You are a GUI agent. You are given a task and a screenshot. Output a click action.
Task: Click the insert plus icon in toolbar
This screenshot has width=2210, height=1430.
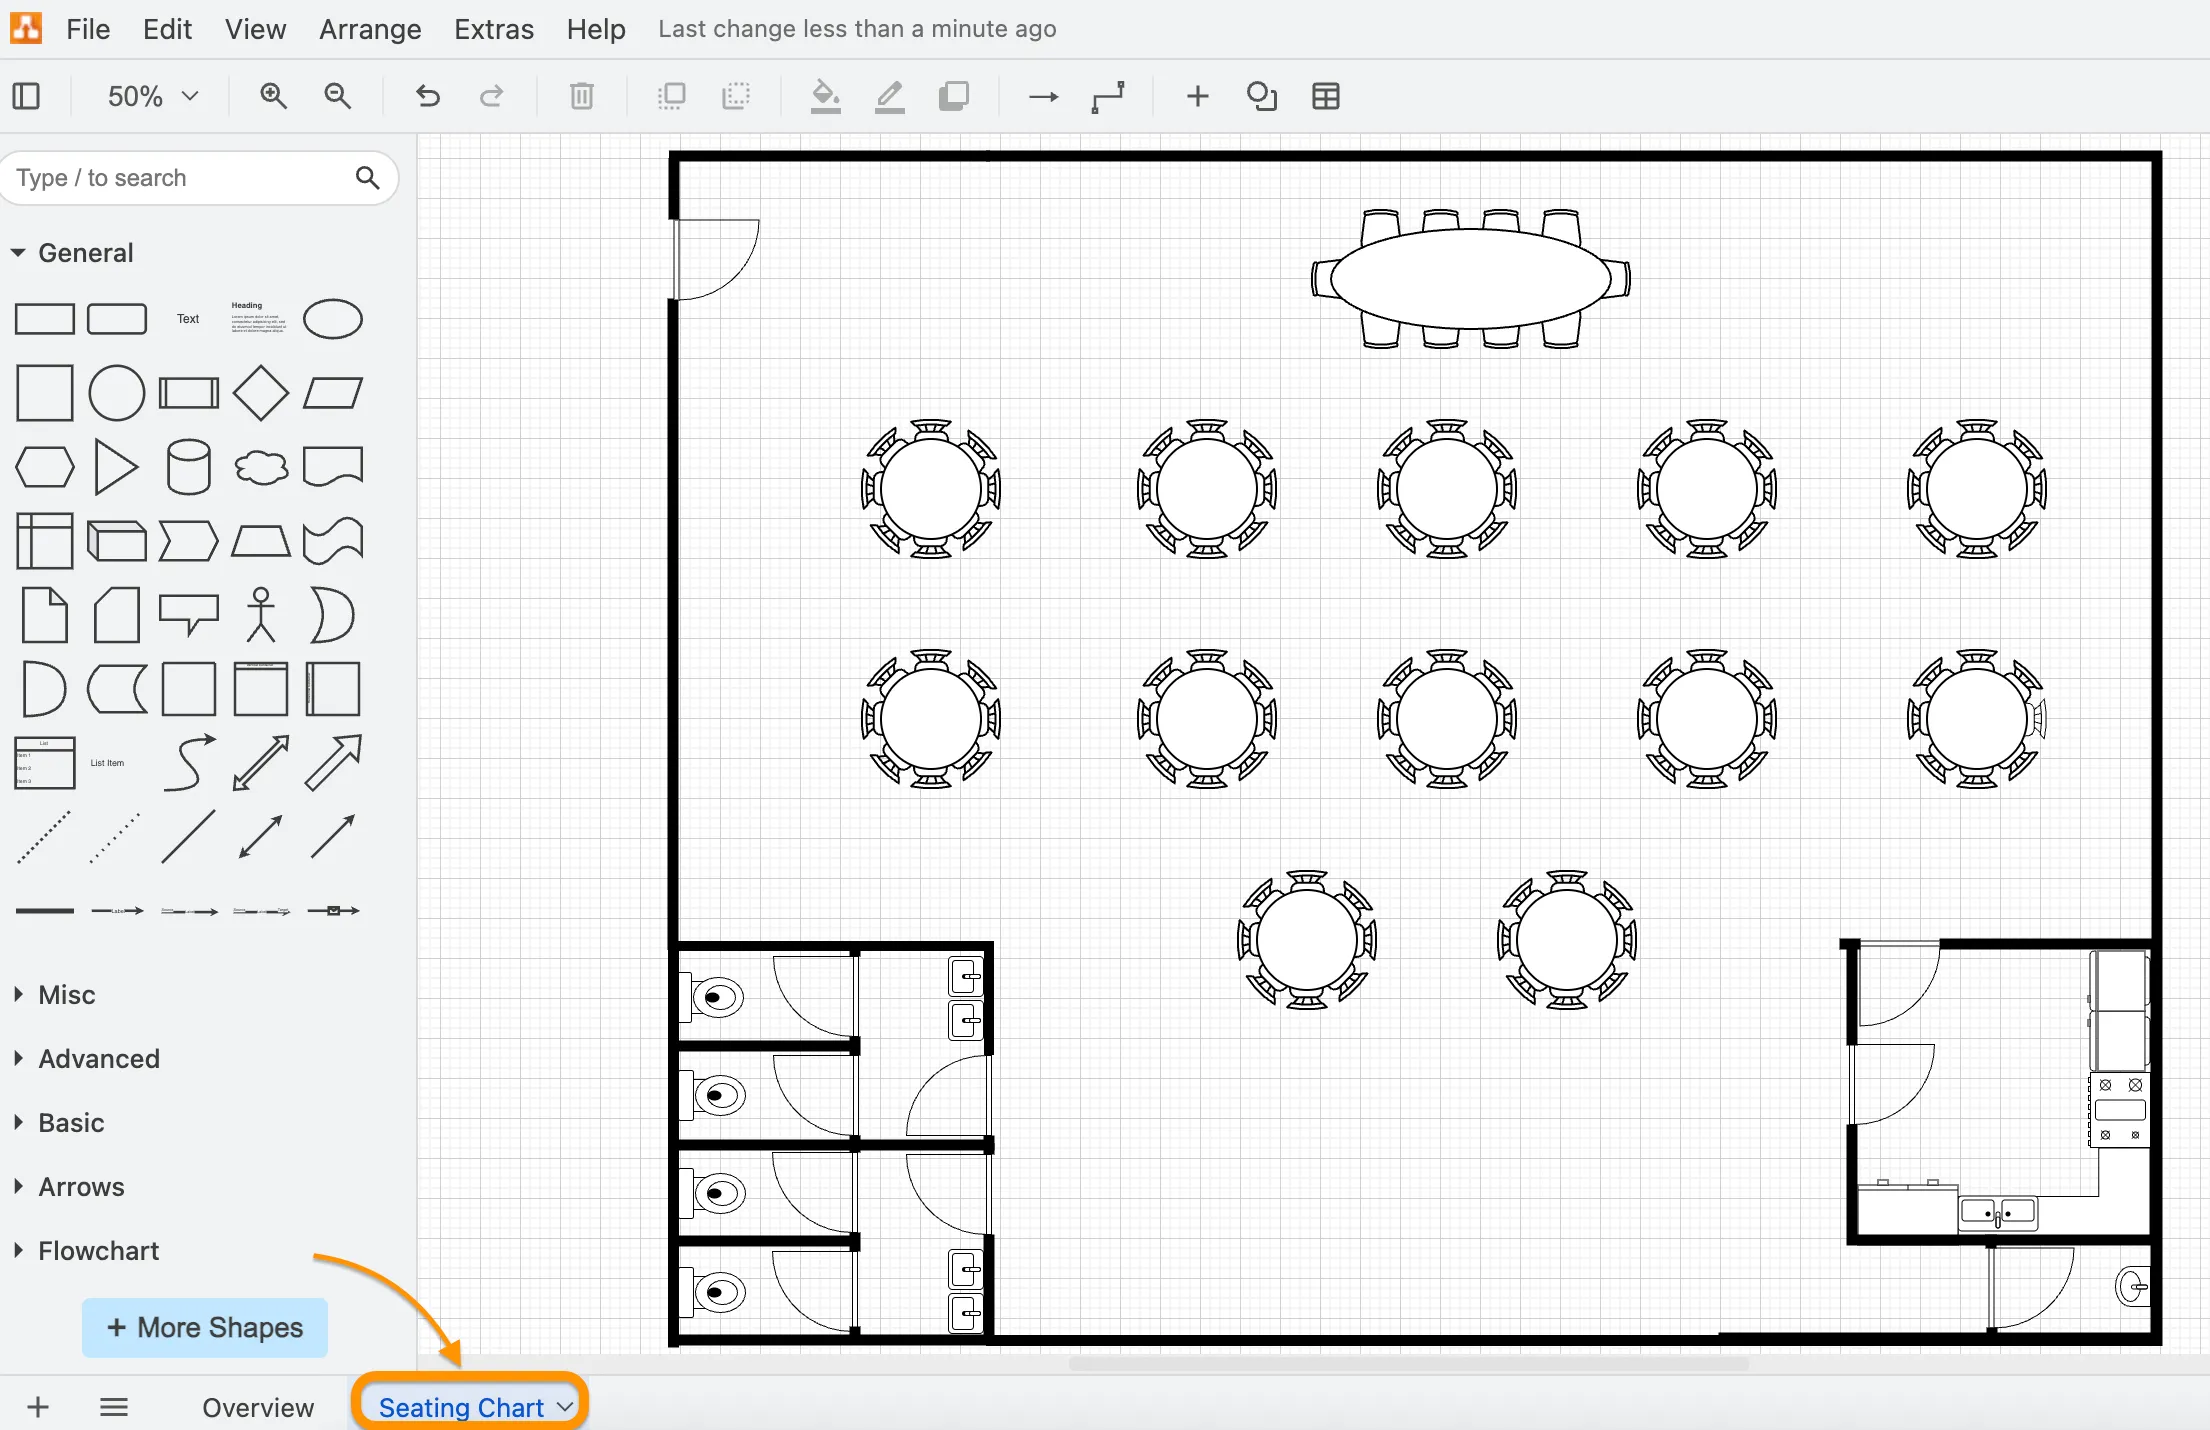coord(1197,96)
